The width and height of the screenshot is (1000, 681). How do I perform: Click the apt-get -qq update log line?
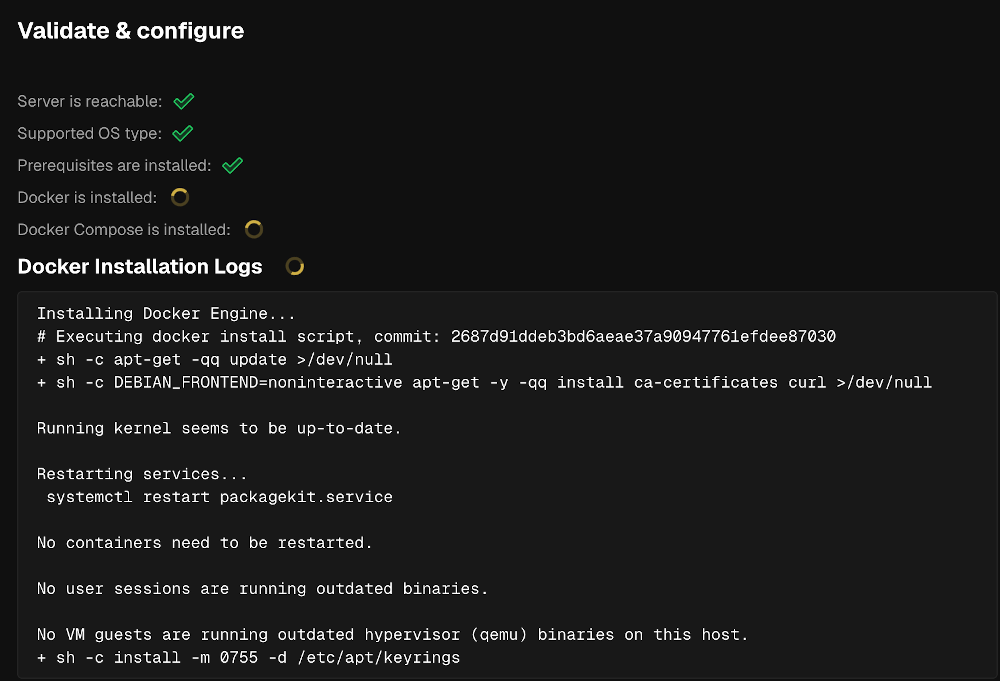tap(214, 360)
